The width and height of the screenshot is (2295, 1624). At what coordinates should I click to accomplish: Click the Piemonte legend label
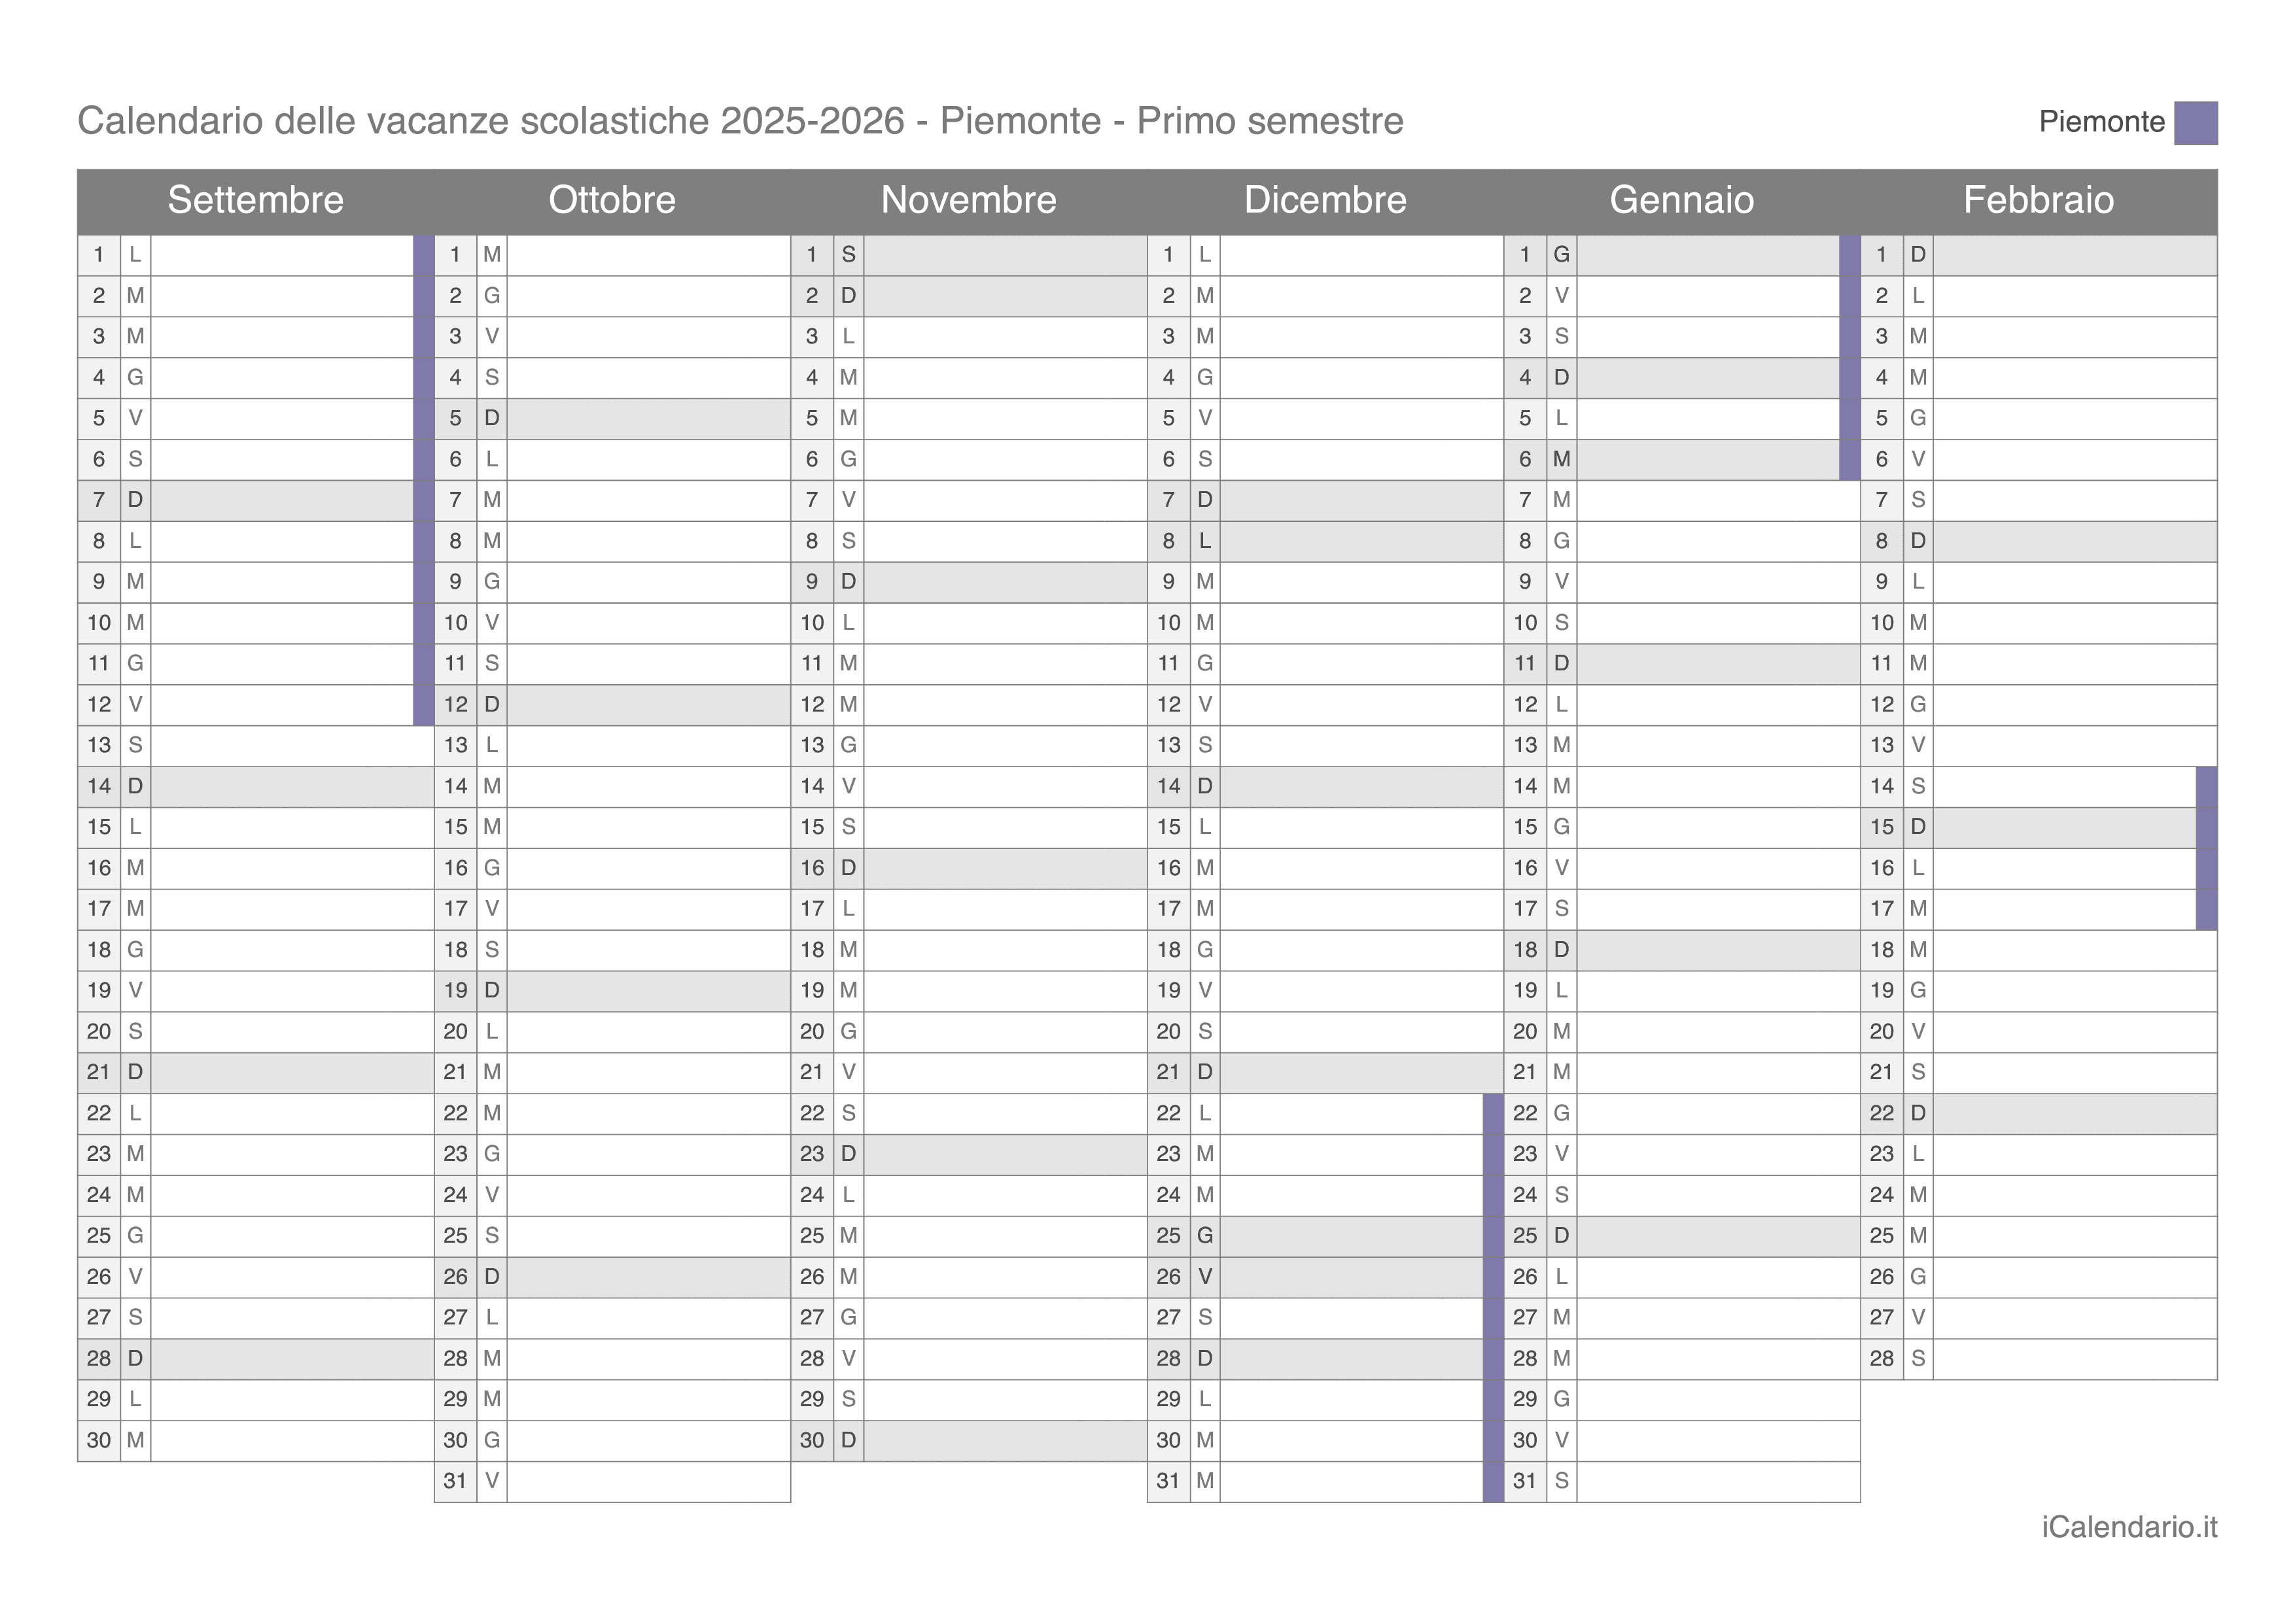click(x=2101, y=122)
